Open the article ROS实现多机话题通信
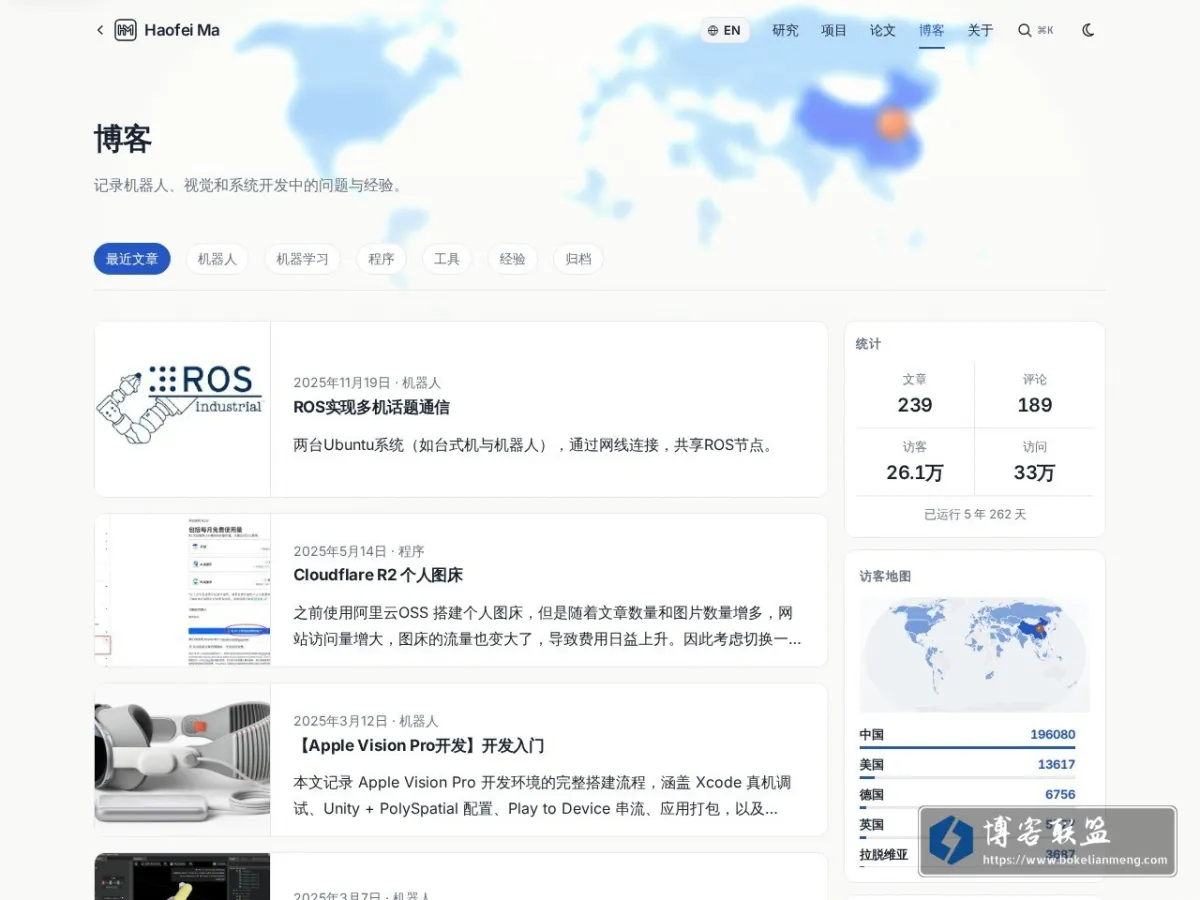This screenshot has width=1200, height=900. [371, 407]
